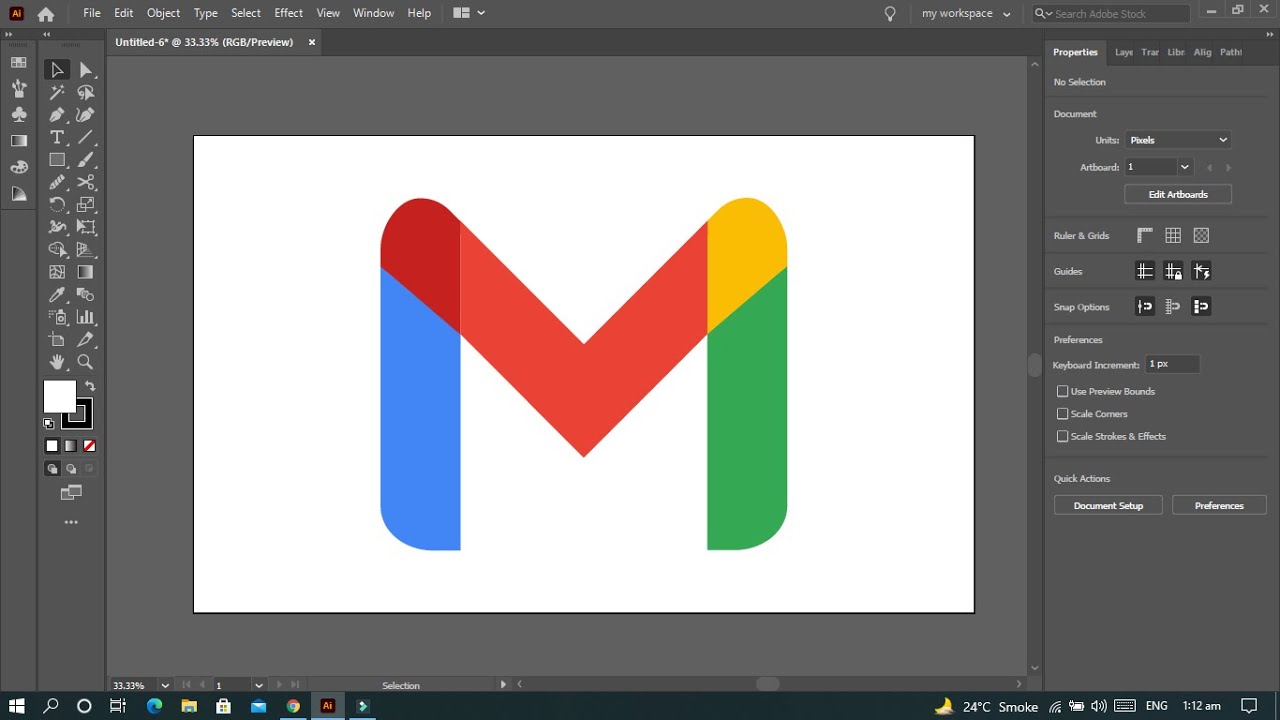Image resolution: width=1280 pixels, height=720 pixels.
Task: Apply None red-slash swatch
Action: pyautogui.click(x=90, y=446)
